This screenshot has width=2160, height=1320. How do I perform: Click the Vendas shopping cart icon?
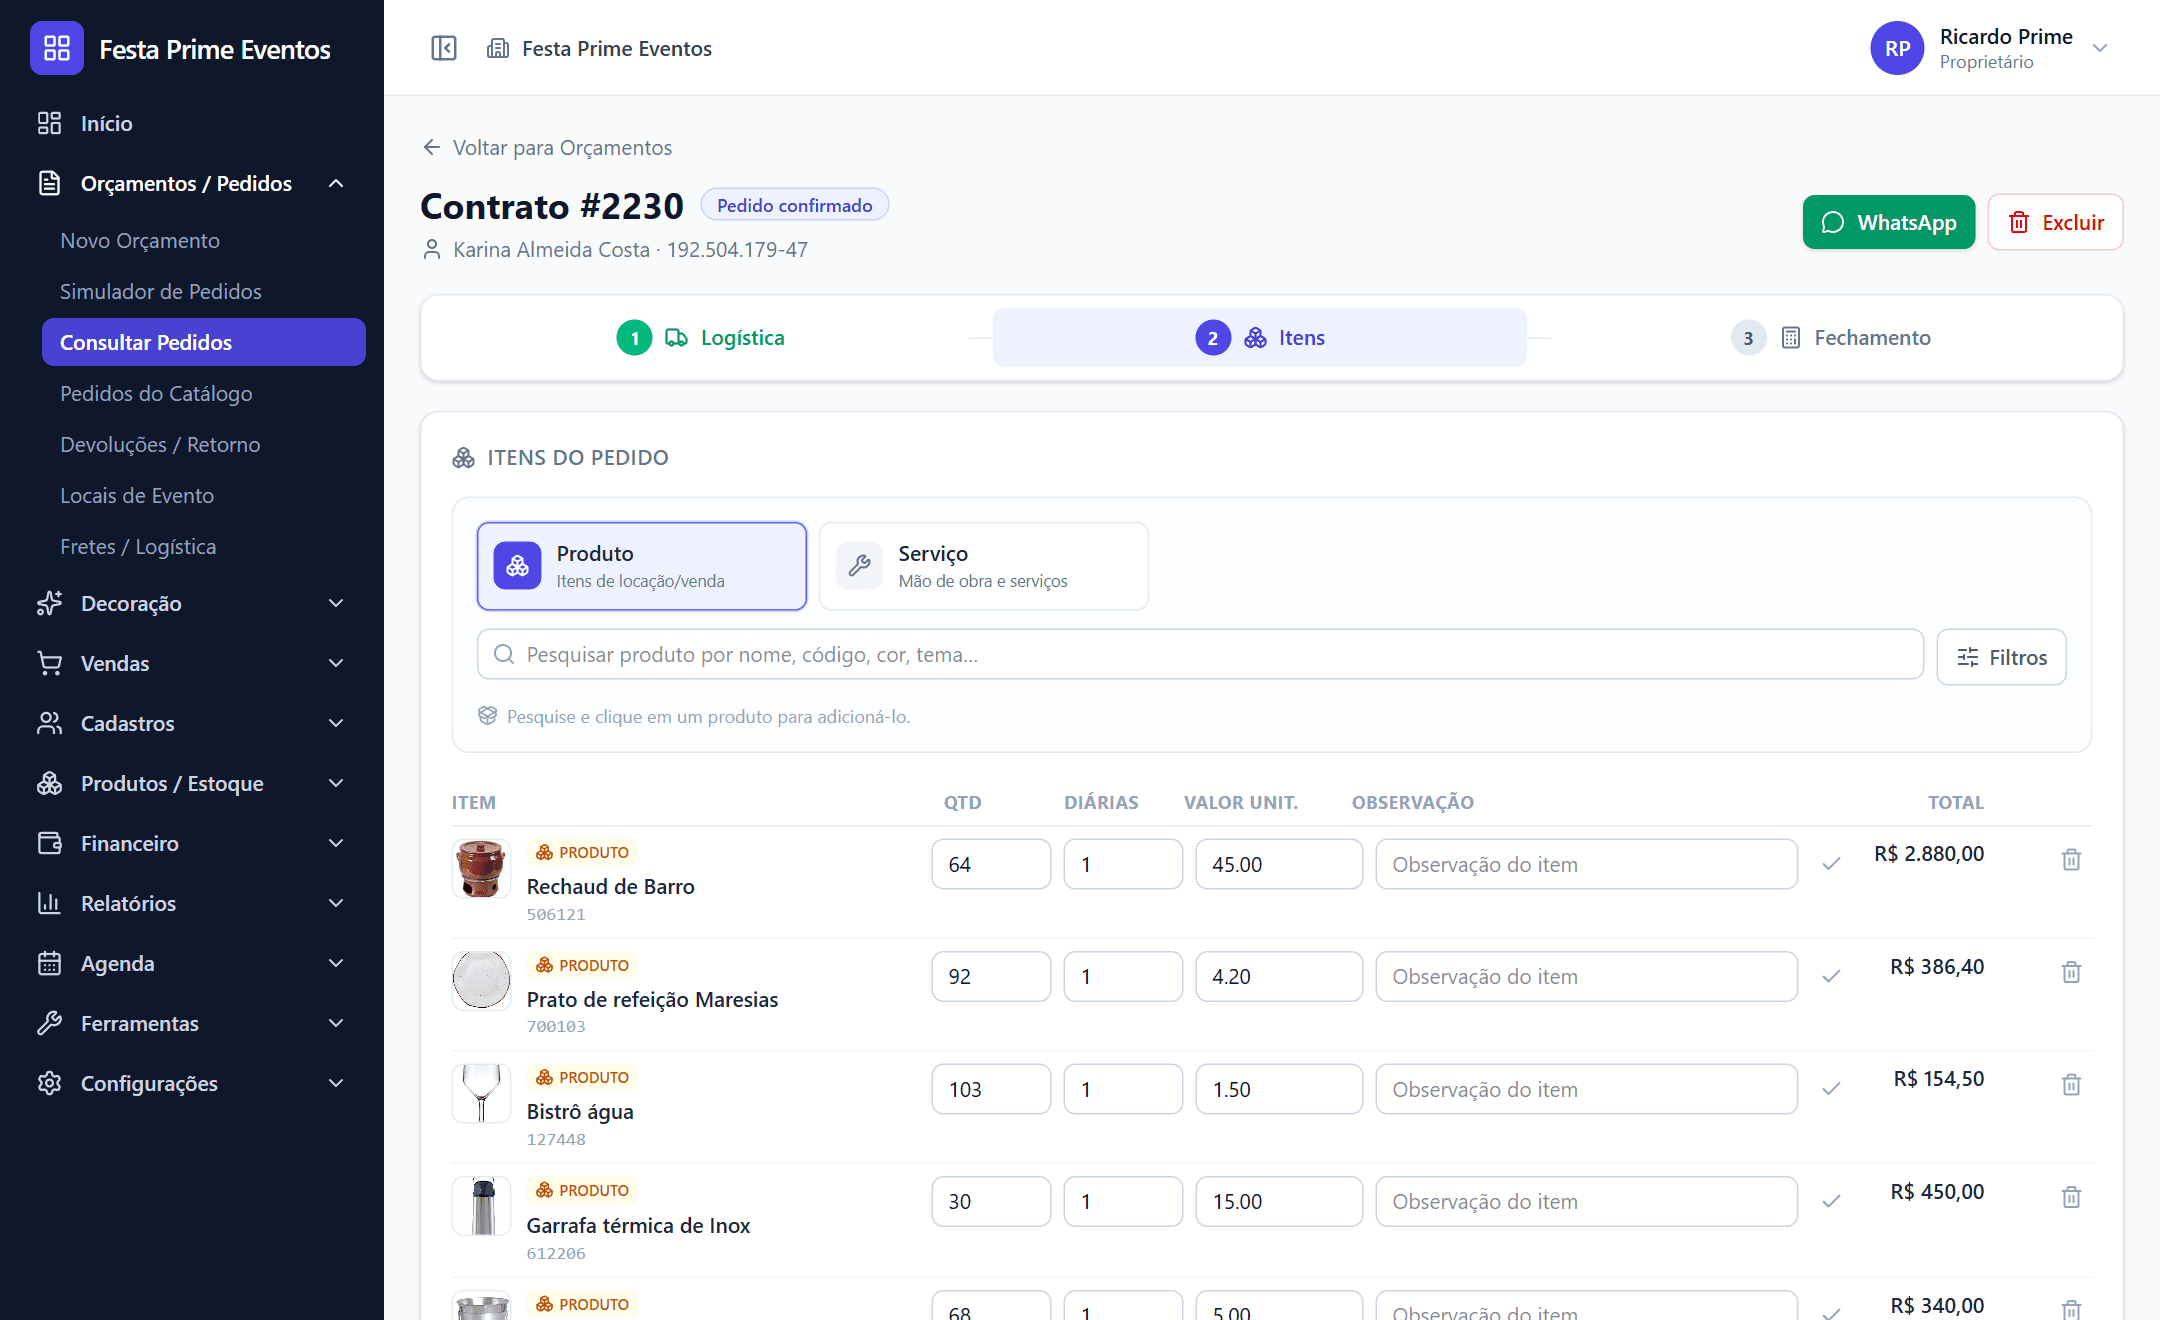(x=49, y=663)
